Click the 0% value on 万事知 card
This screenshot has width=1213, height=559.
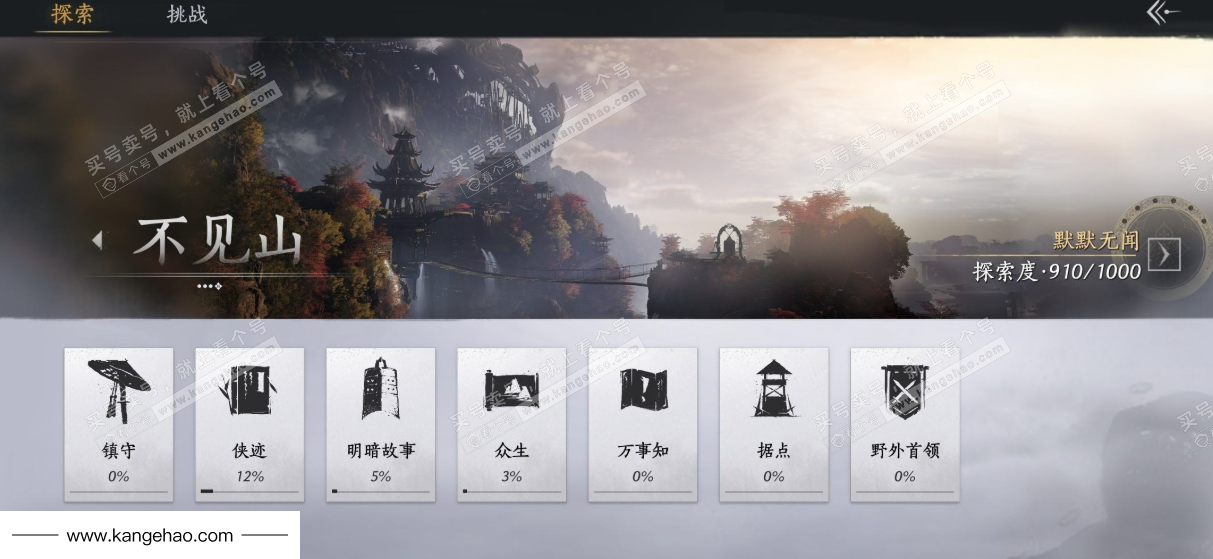(642, 476)
